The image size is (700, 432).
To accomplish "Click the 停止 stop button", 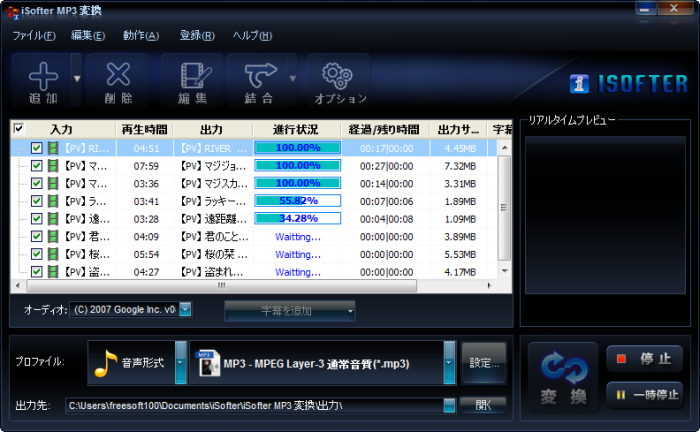I will tap(645, 358).
